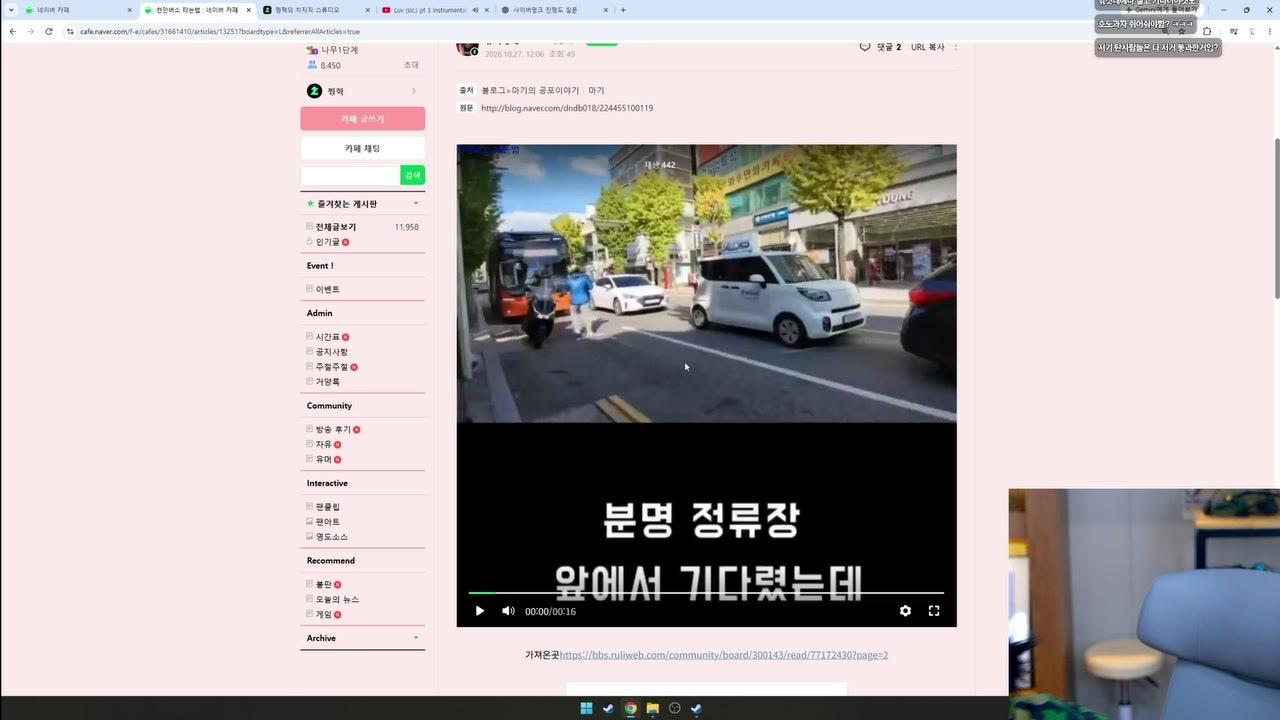Open the 시간표 board
The width and height of the screenshot is (1280, 720).
(x=327, y=337)
